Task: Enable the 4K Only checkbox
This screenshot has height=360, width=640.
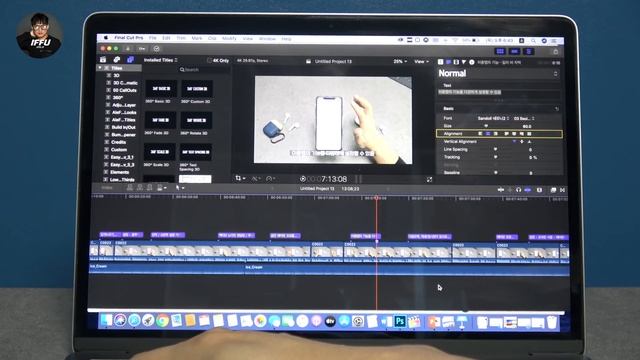Action: pos(209,60)
